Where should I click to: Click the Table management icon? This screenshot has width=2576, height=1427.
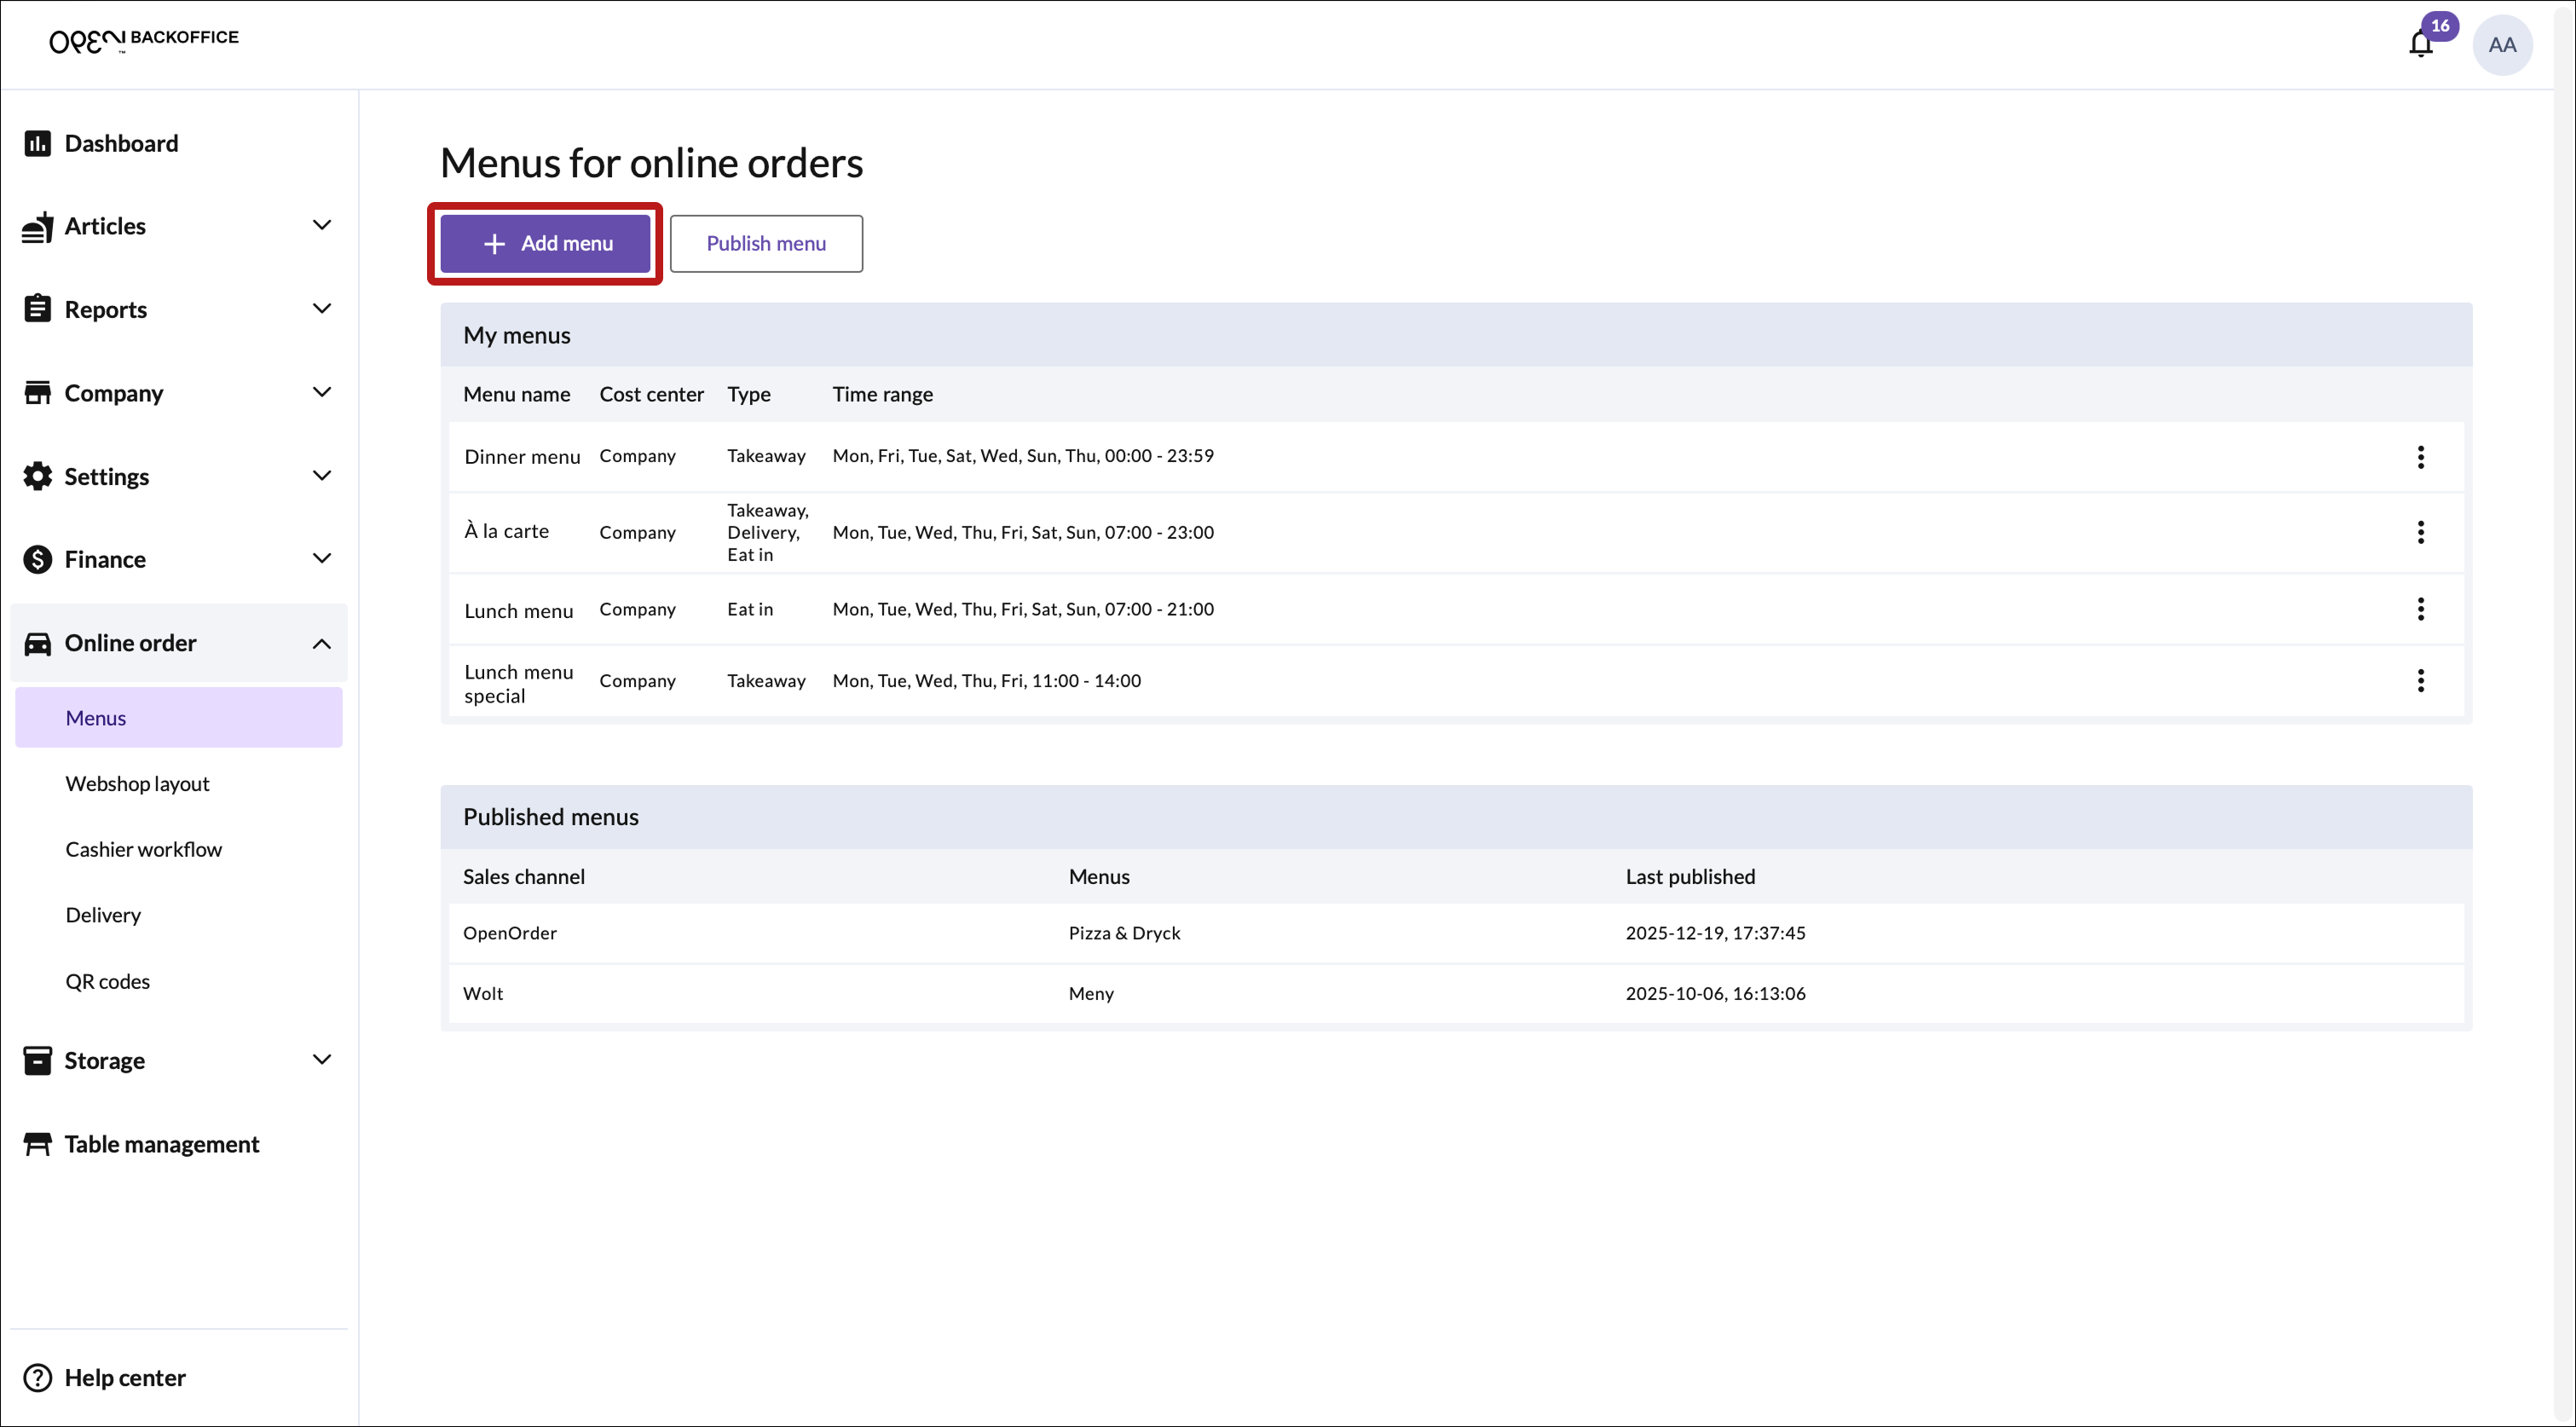[x=37, y=1144]
